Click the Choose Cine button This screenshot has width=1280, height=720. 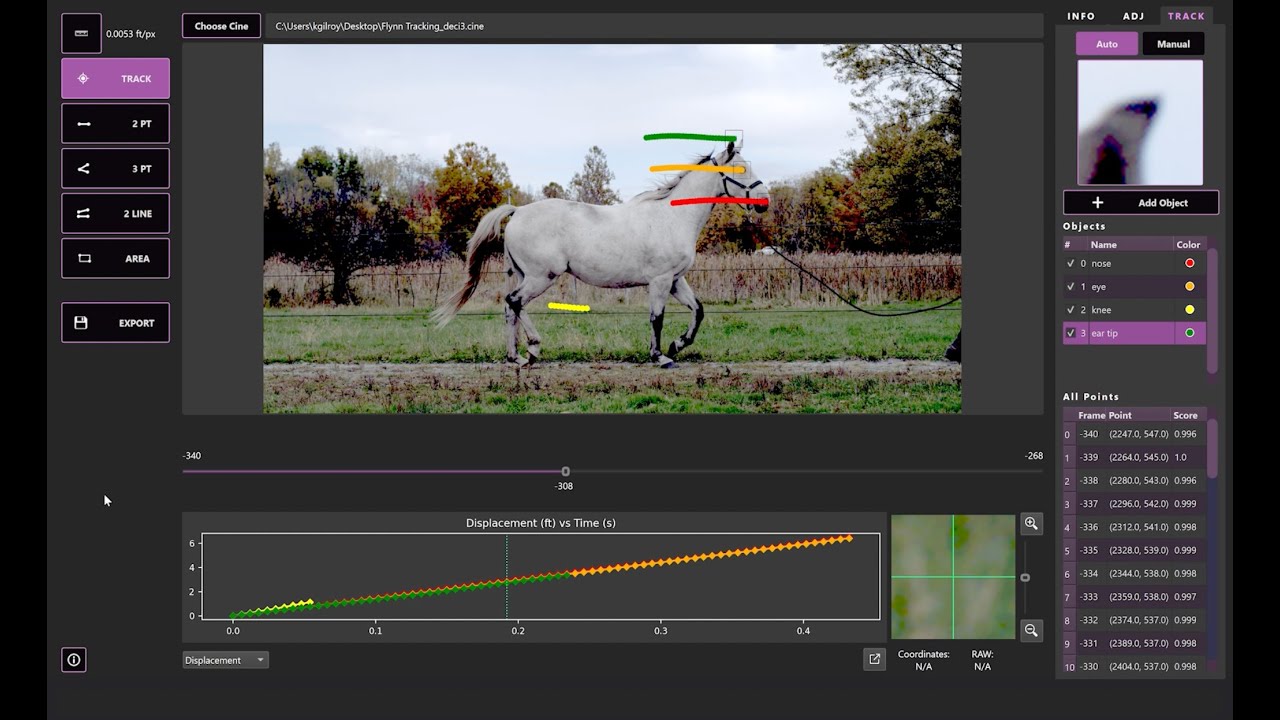(221, 26)
